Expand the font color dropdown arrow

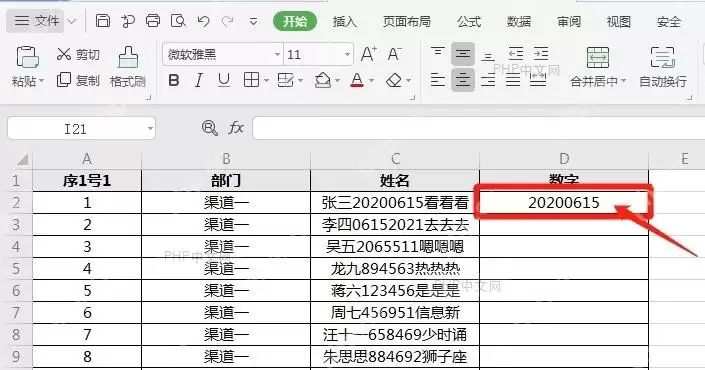tap(371, 81)
